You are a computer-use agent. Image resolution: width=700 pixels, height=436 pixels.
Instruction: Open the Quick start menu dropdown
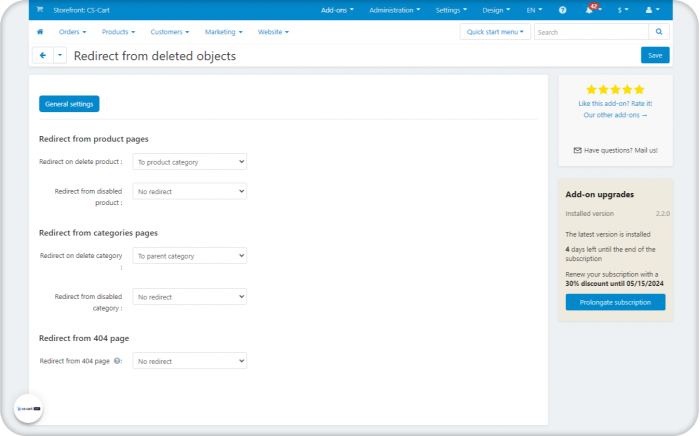(495, 32)
